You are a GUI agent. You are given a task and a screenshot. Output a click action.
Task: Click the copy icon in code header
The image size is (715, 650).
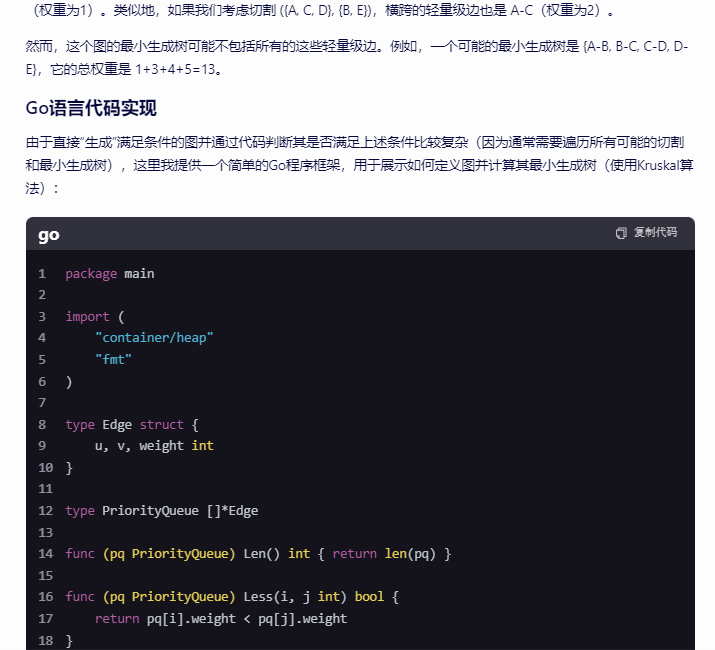[621, 233]
